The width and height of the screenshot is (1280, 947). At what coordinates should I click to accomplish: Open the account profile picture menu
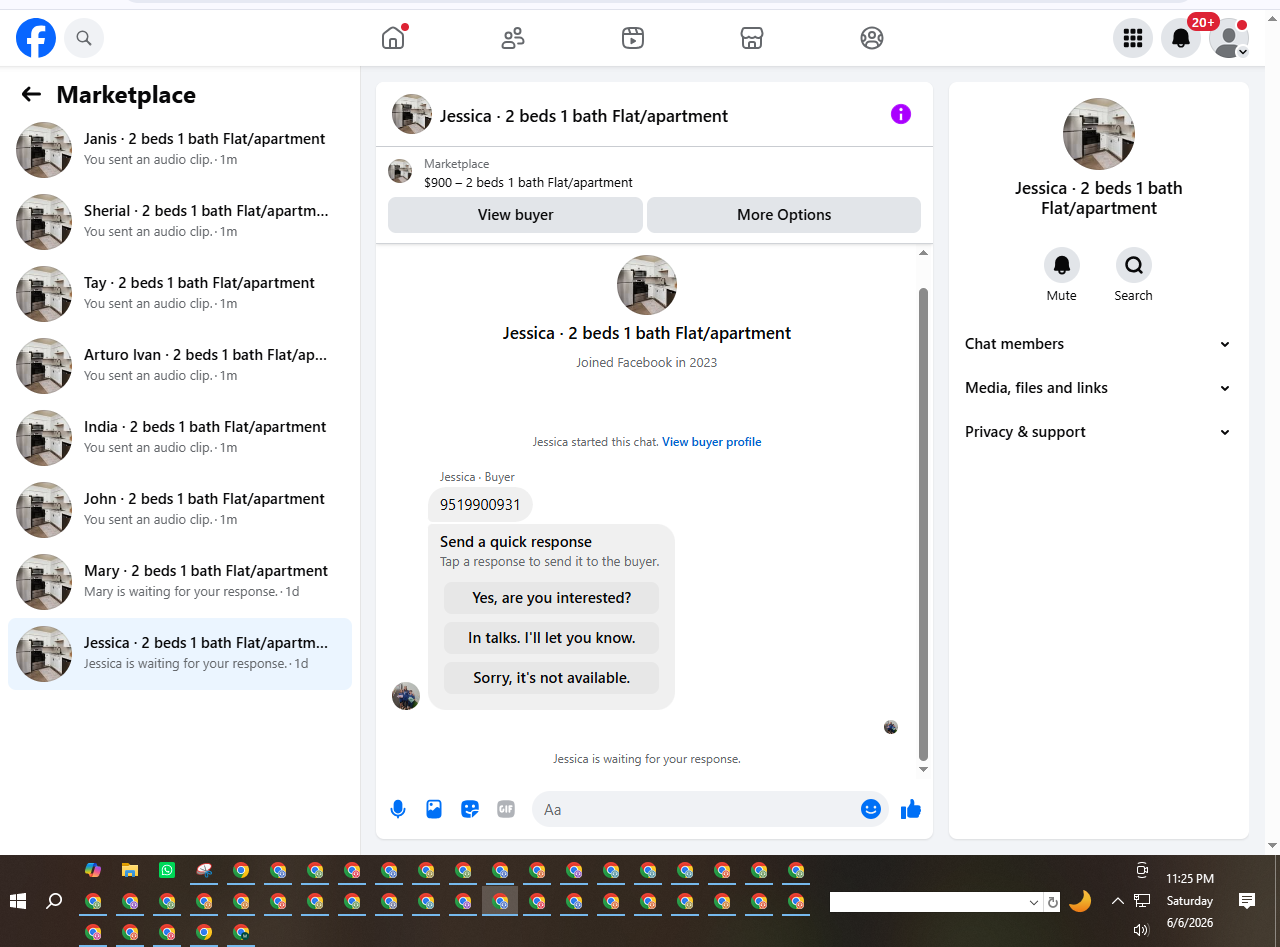(x=1228, y=38)
